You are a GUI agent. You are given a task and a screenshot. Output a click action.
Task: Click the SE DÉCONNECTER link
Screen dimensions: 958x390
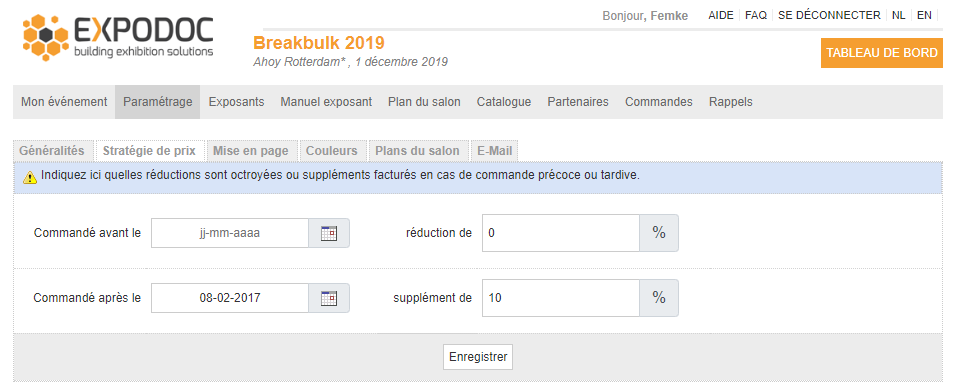(829, 15)
